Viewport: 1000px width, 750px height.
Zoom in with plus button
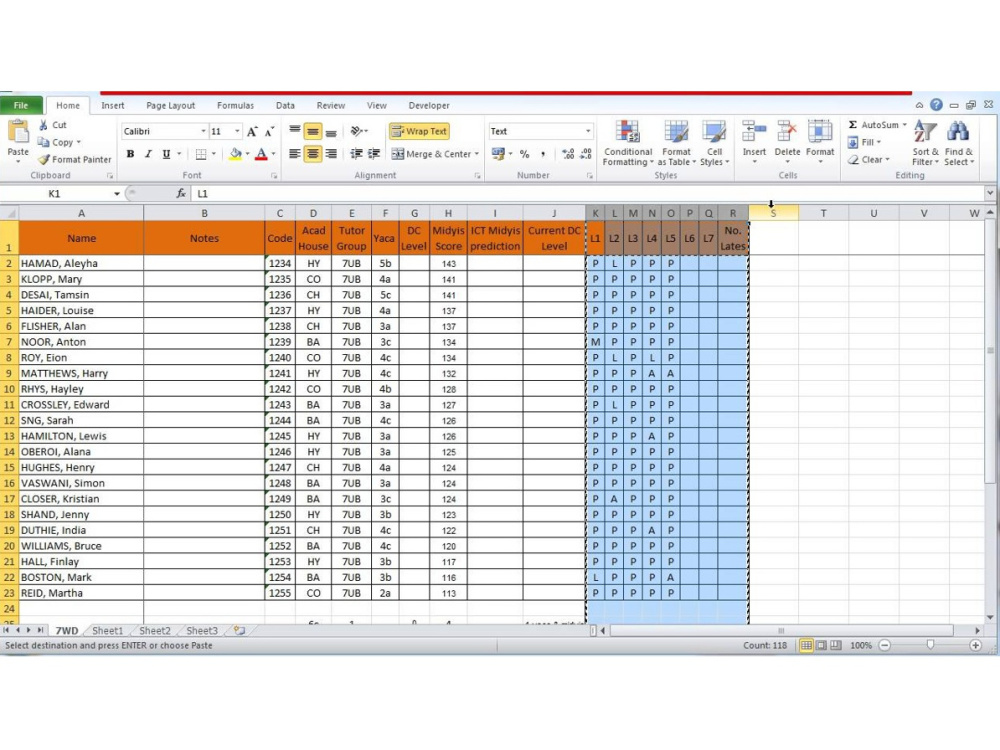click(975, 645)
